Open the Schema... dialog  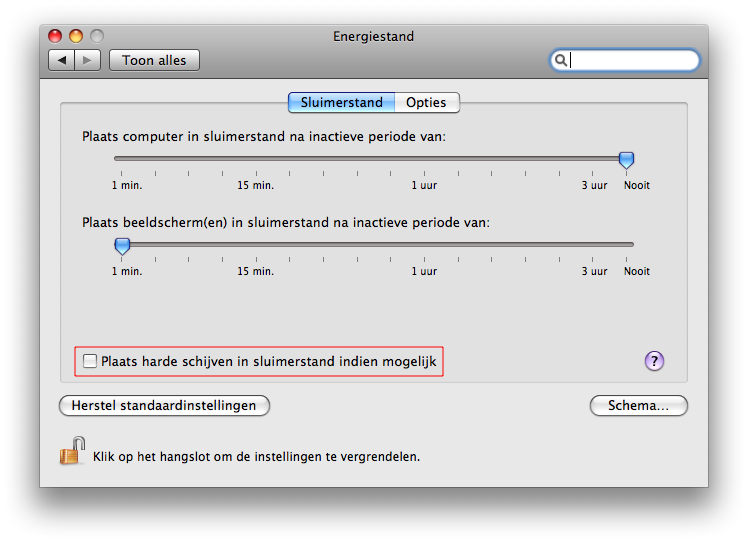638,406
